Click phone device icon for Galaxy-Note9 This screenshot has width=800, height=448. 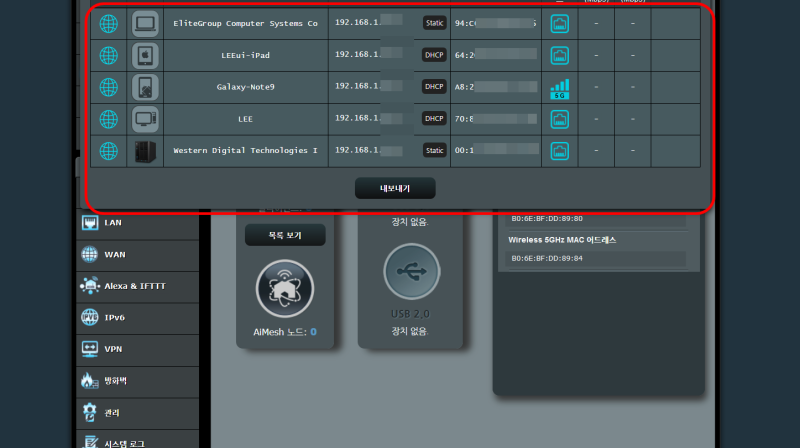[x=145, y=87]
